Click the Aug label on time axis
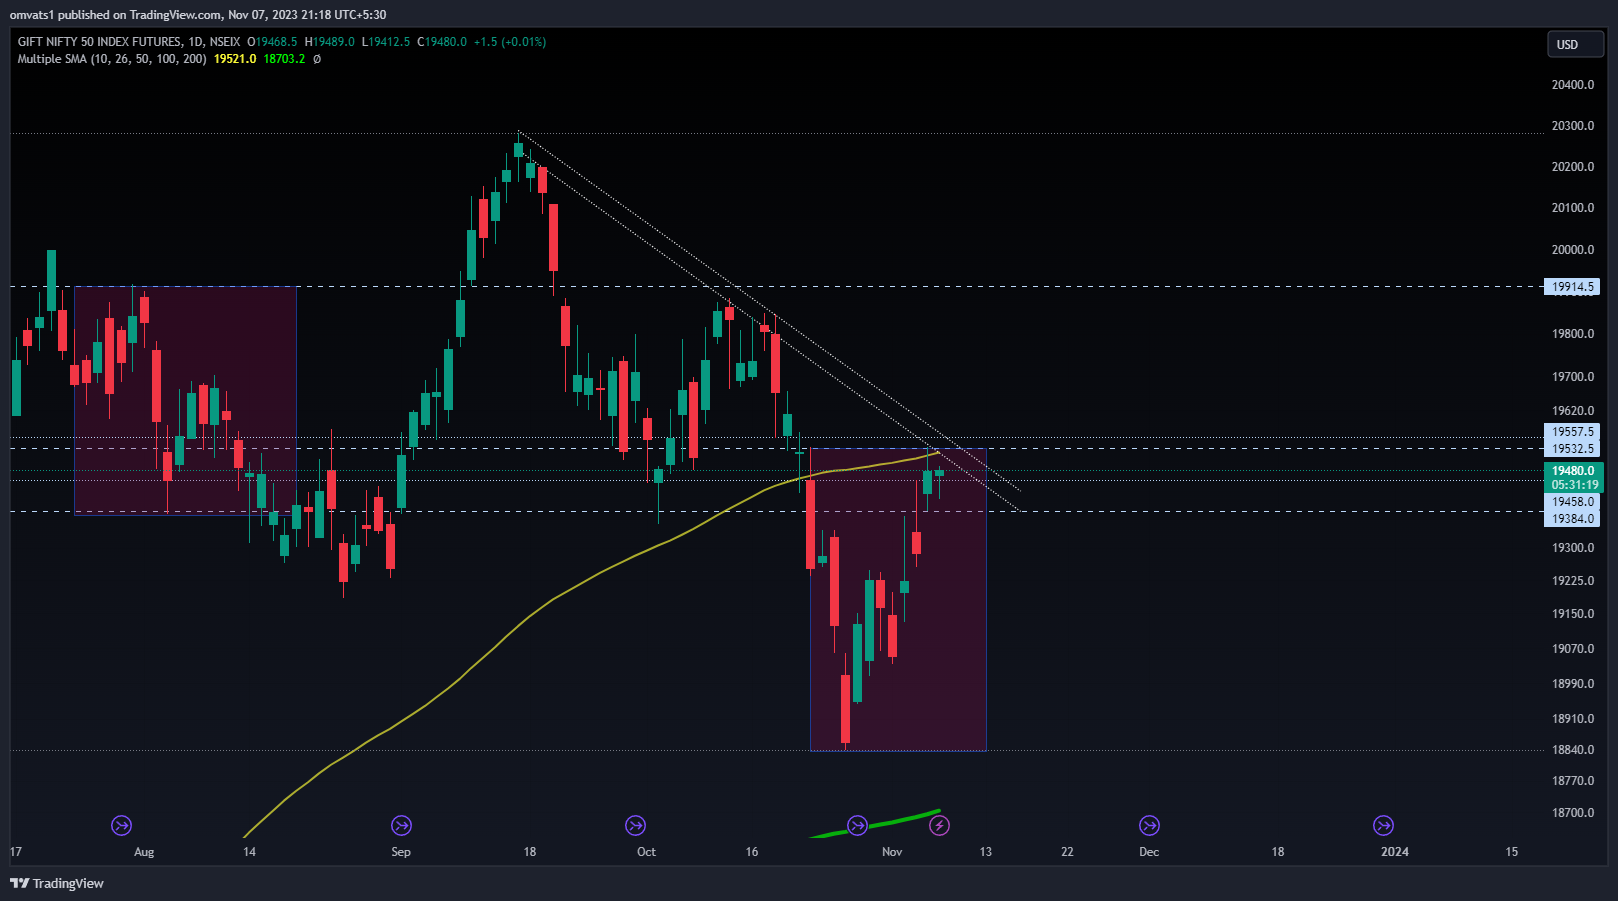This screenshot has width=1618, height=901. point(144,852)
